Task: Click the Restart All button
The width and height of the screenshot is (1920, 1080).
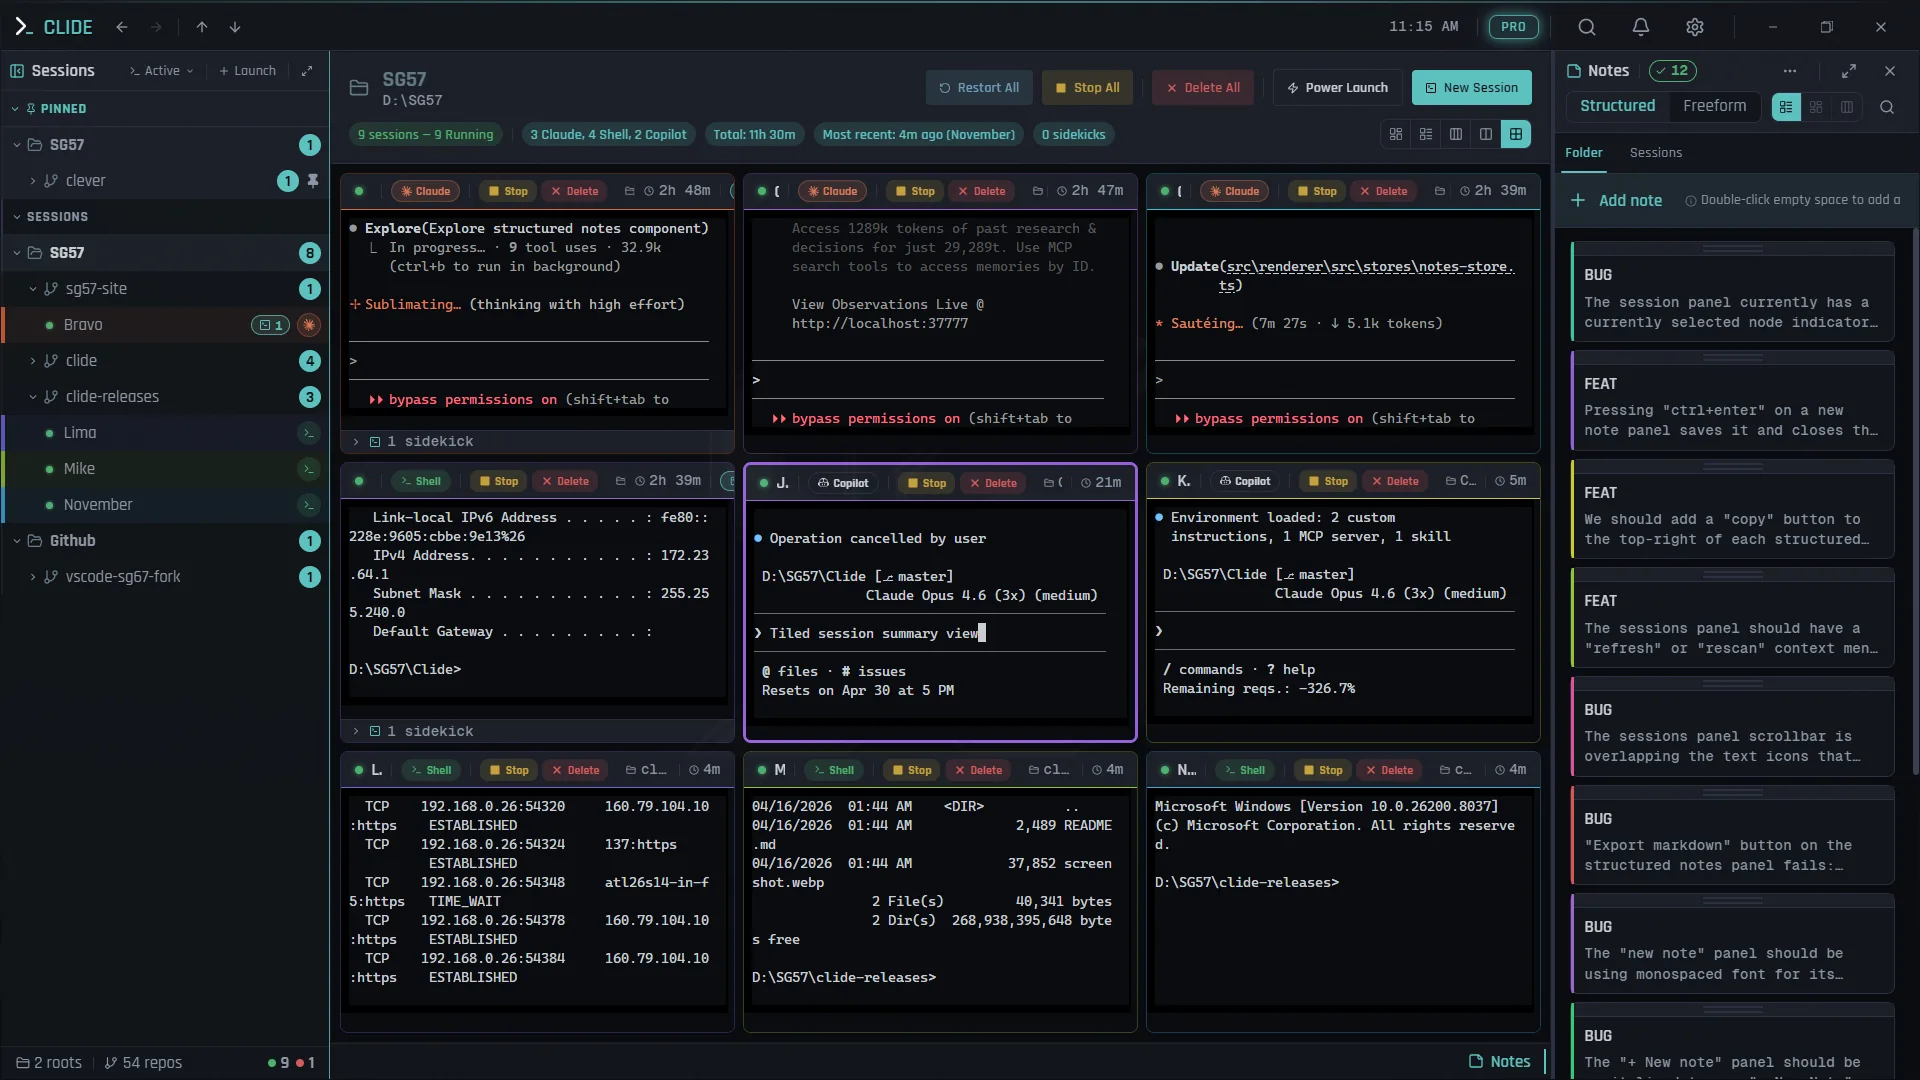Action: coord(979,88)
